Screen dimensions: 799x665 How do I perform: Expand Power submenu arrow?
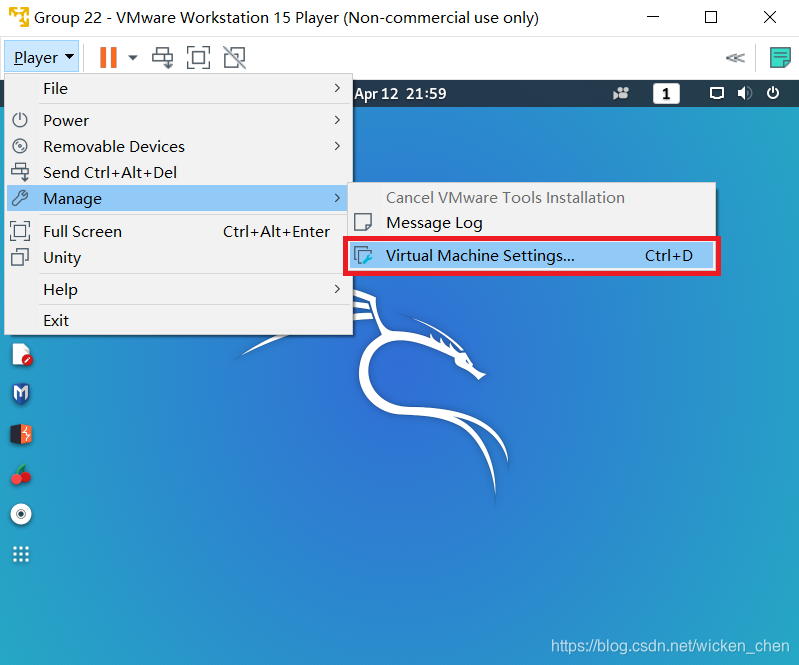pyautogui.click(x=337, y=120)
